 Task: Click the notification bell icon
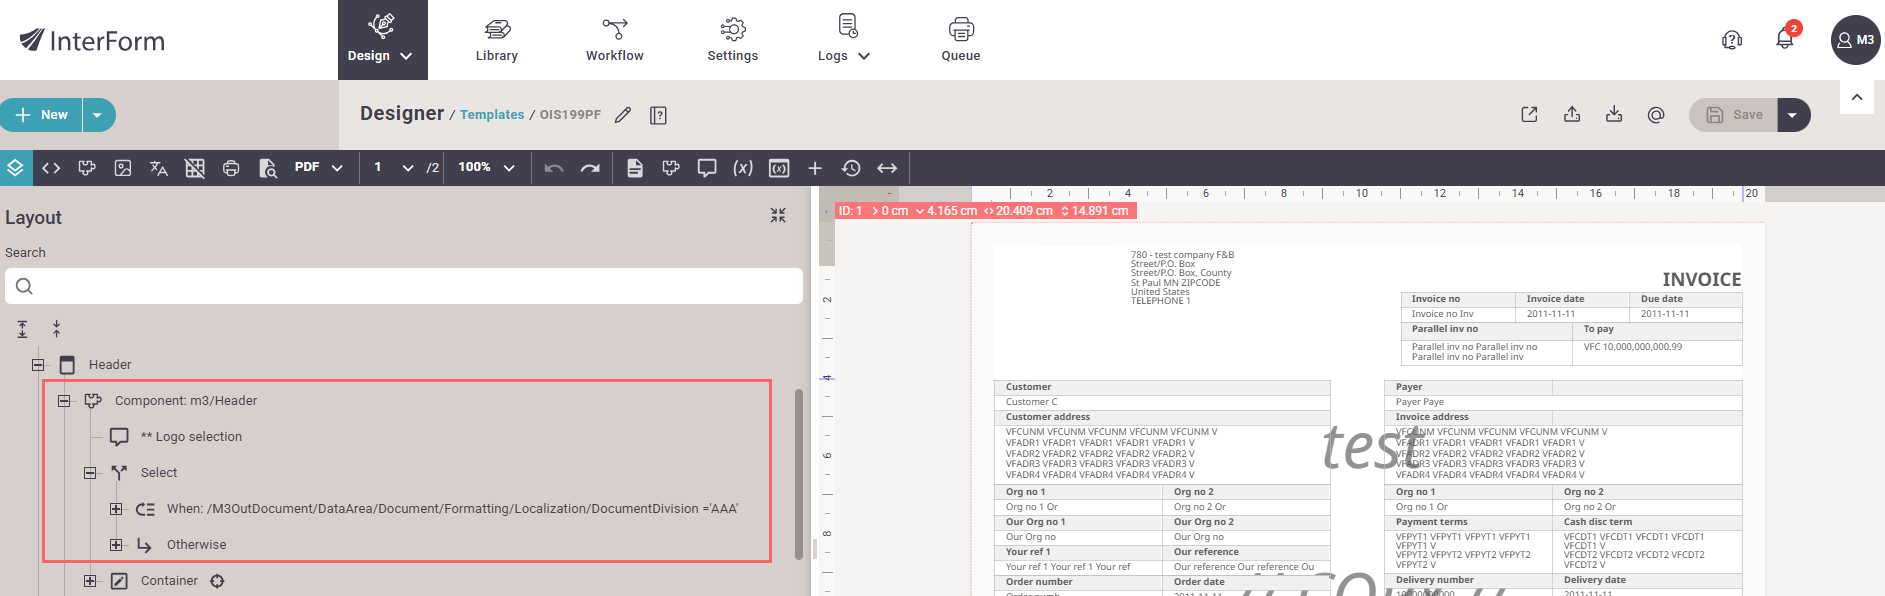point(1784,40)
